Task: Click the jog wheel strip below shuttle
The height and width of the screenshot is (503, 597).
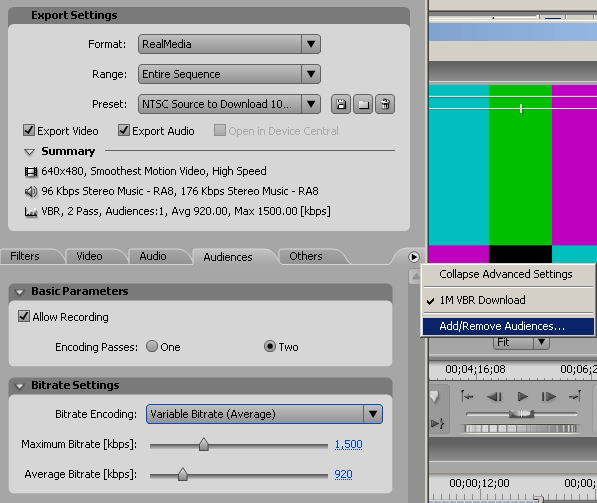Action: tap(521, 429)
